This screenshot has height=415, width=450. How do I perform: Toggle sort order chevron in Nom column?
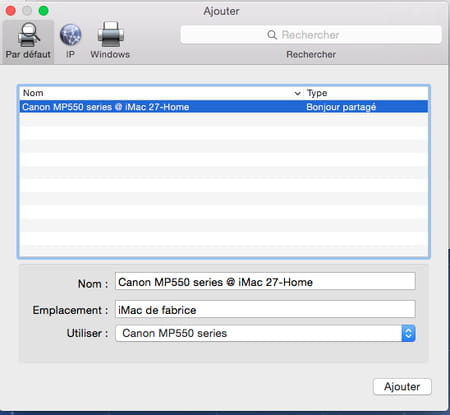[x=297, y=93]
